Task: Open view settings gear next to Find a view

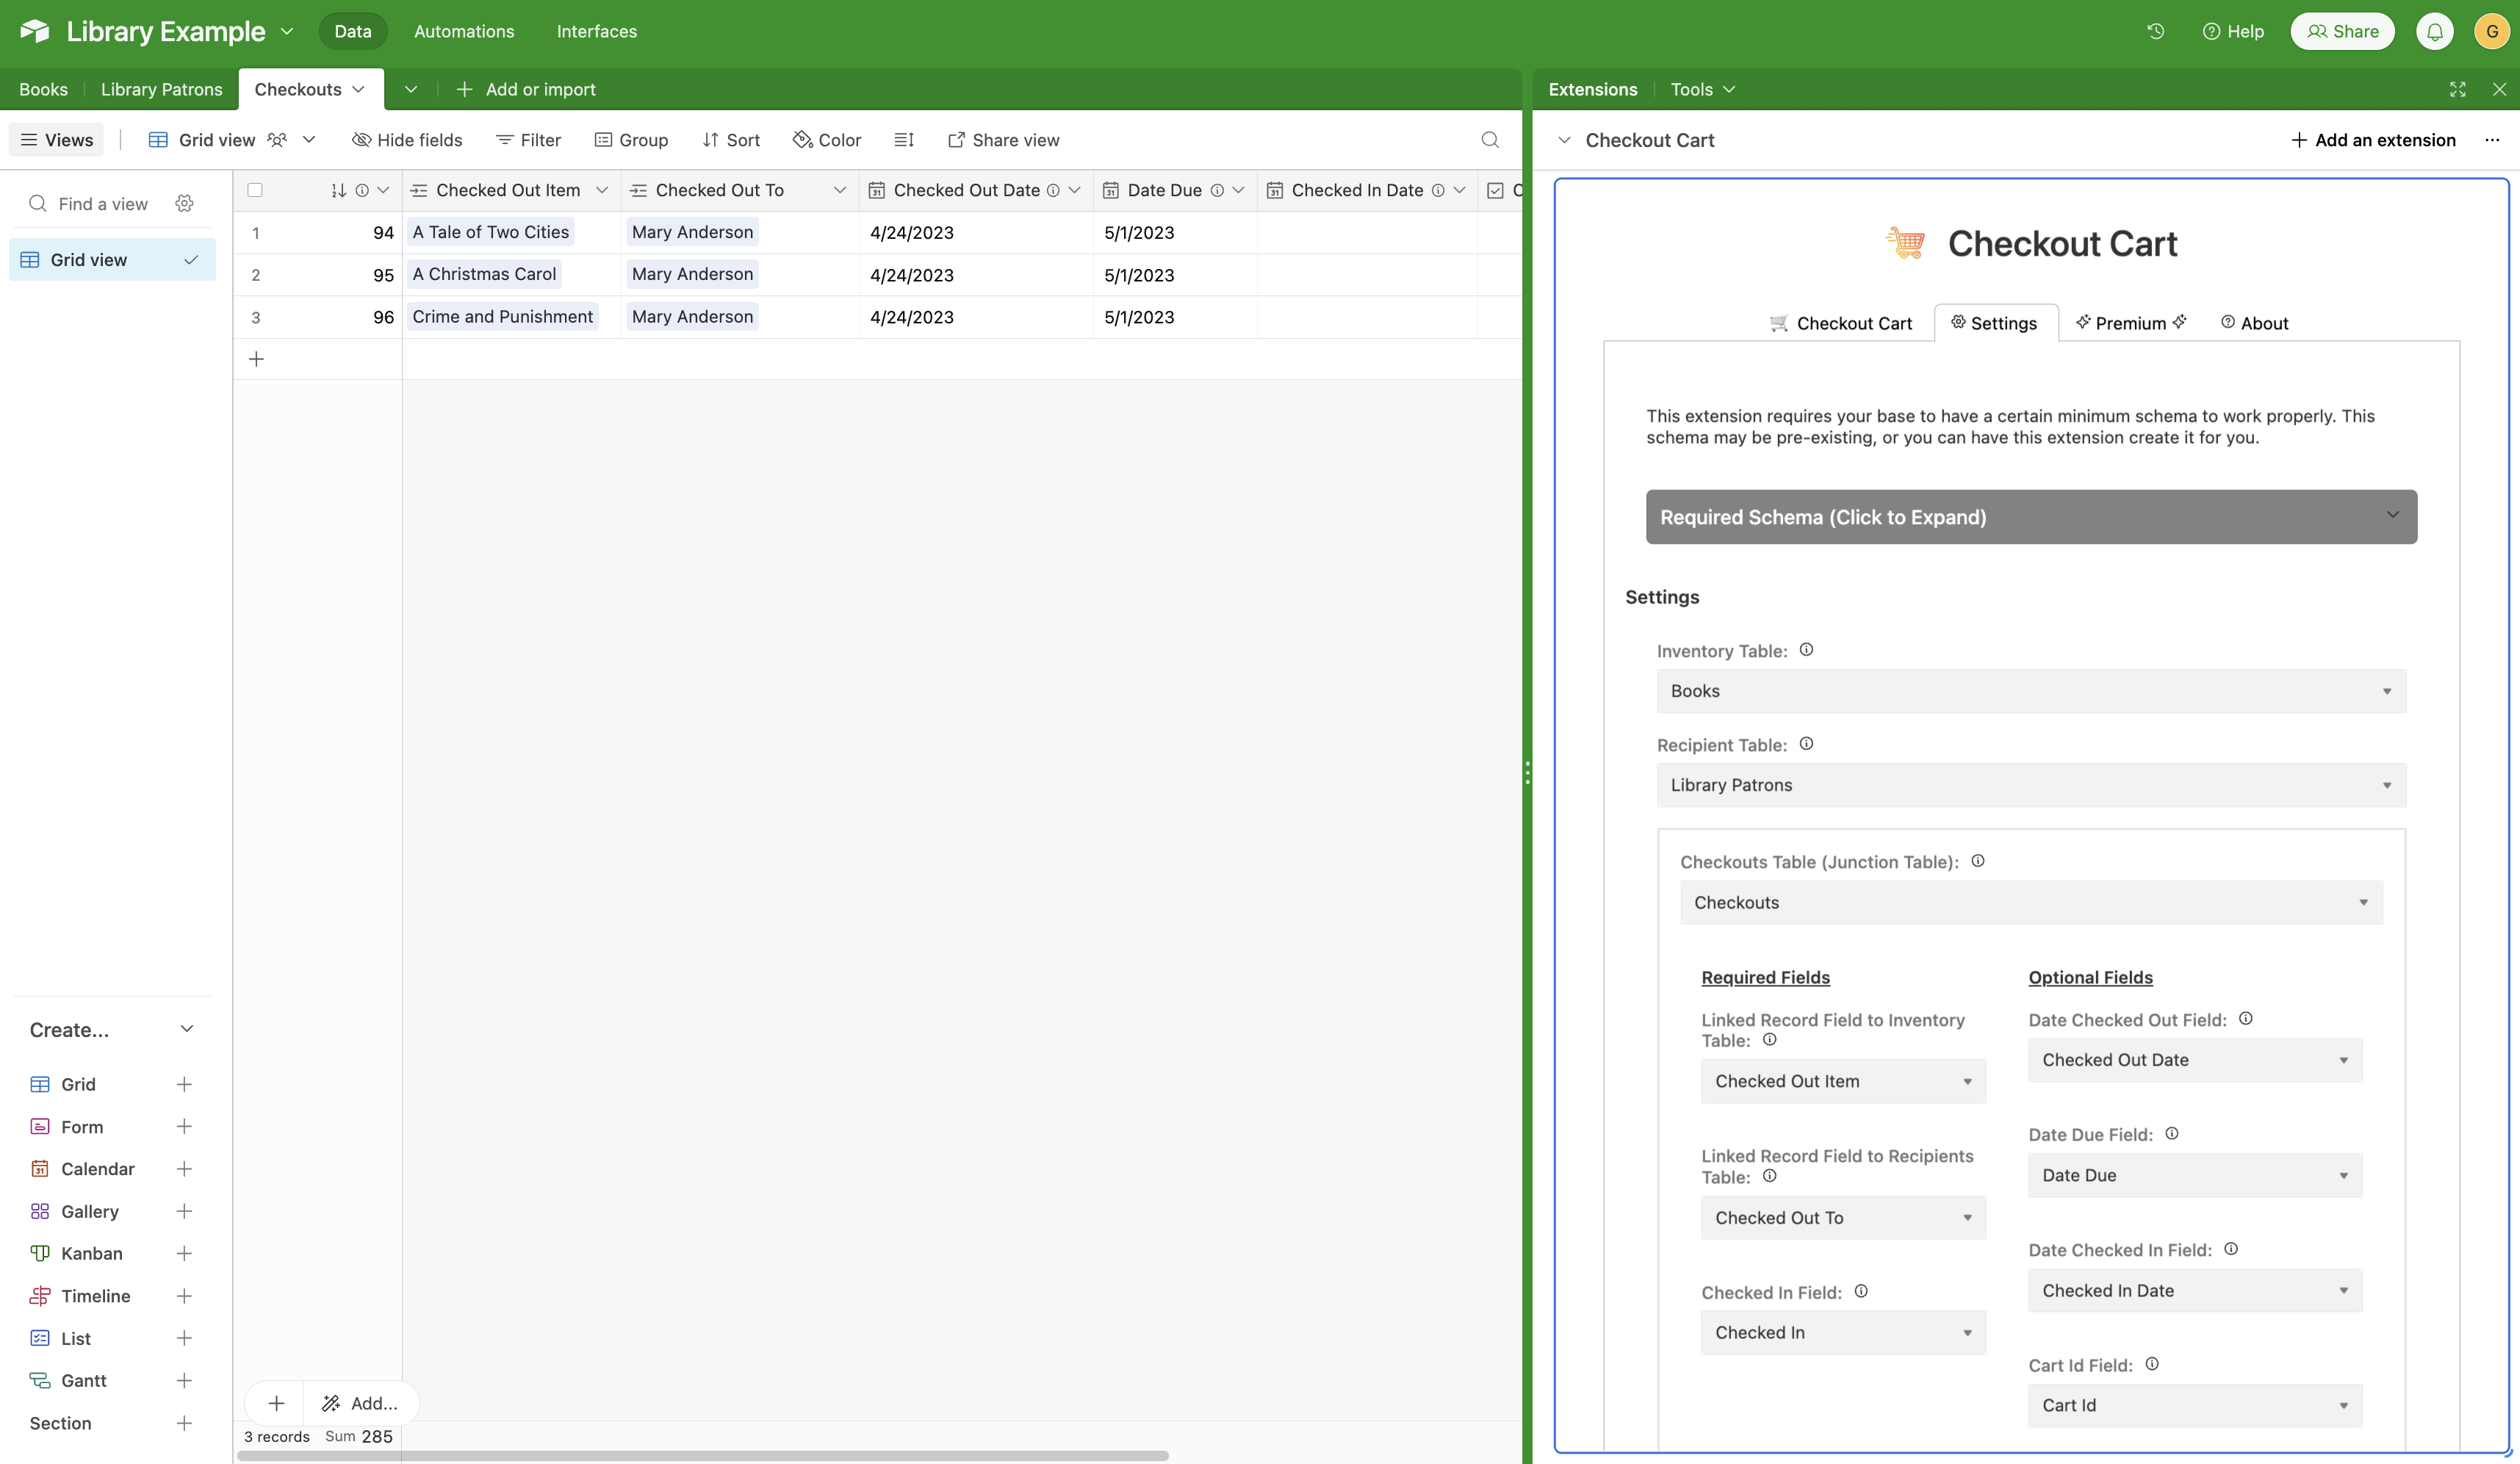Action: pyautogui.click(x=184, y=204)
